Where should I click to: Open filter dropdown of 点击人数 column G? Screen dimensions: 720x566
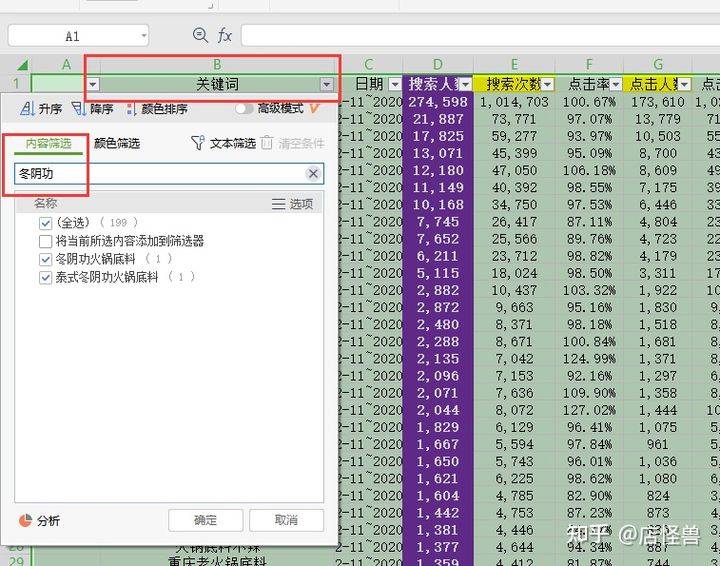click(685, 84)
